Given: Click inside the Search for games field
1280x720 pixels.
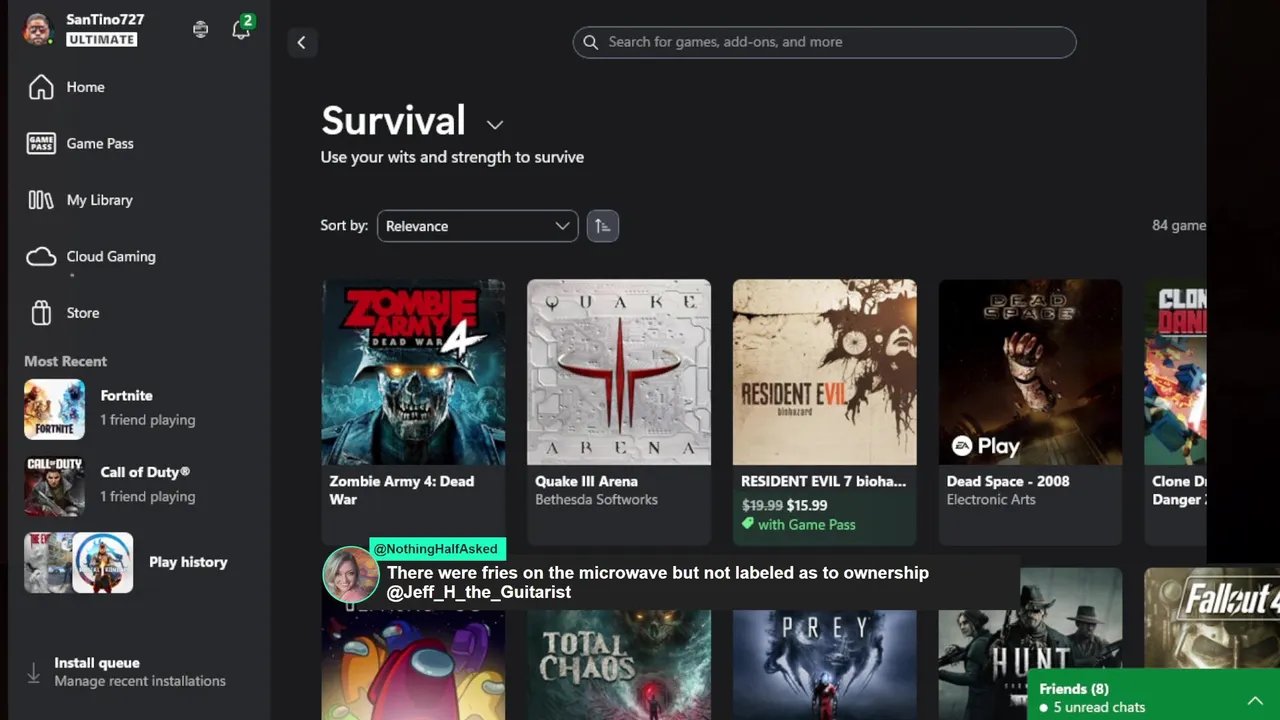Looking at the screenshot, I should point(824,42).
